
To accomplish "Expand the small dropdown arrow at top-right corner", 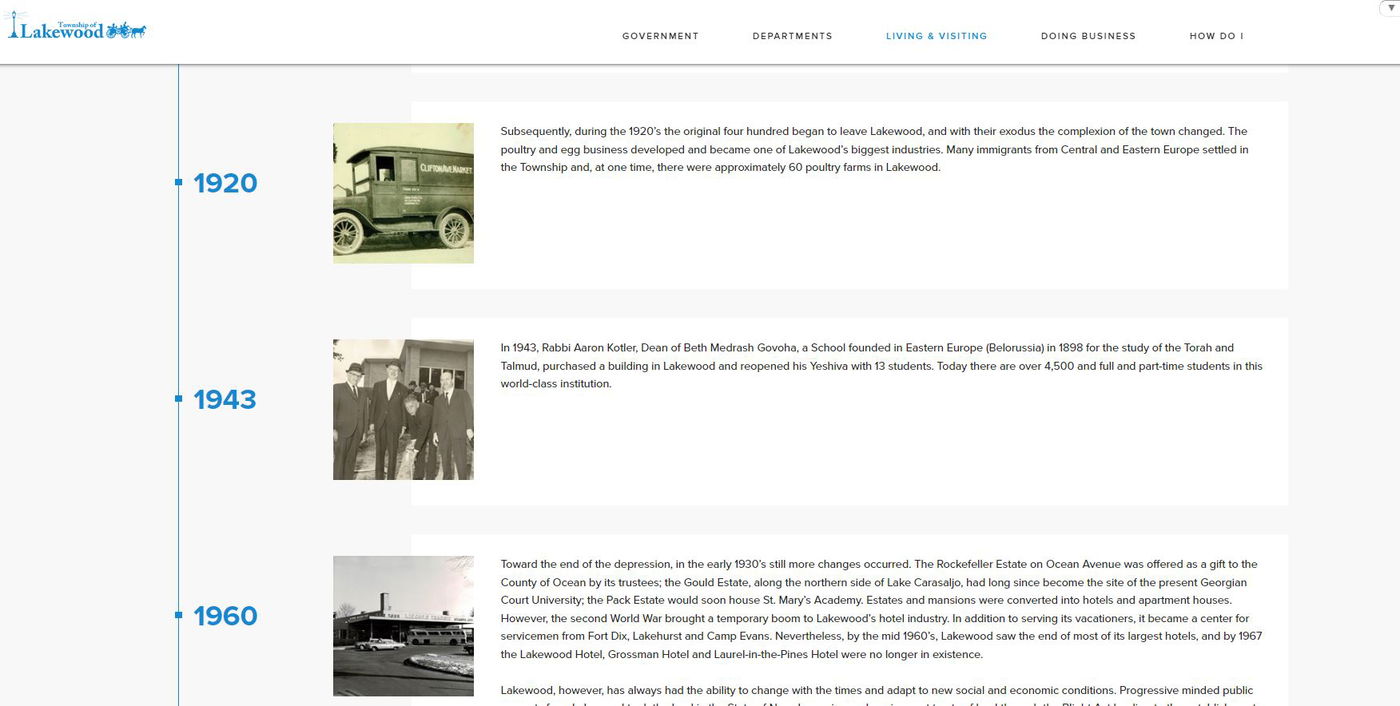I will pyautogui.click(x=1392, y=7).
